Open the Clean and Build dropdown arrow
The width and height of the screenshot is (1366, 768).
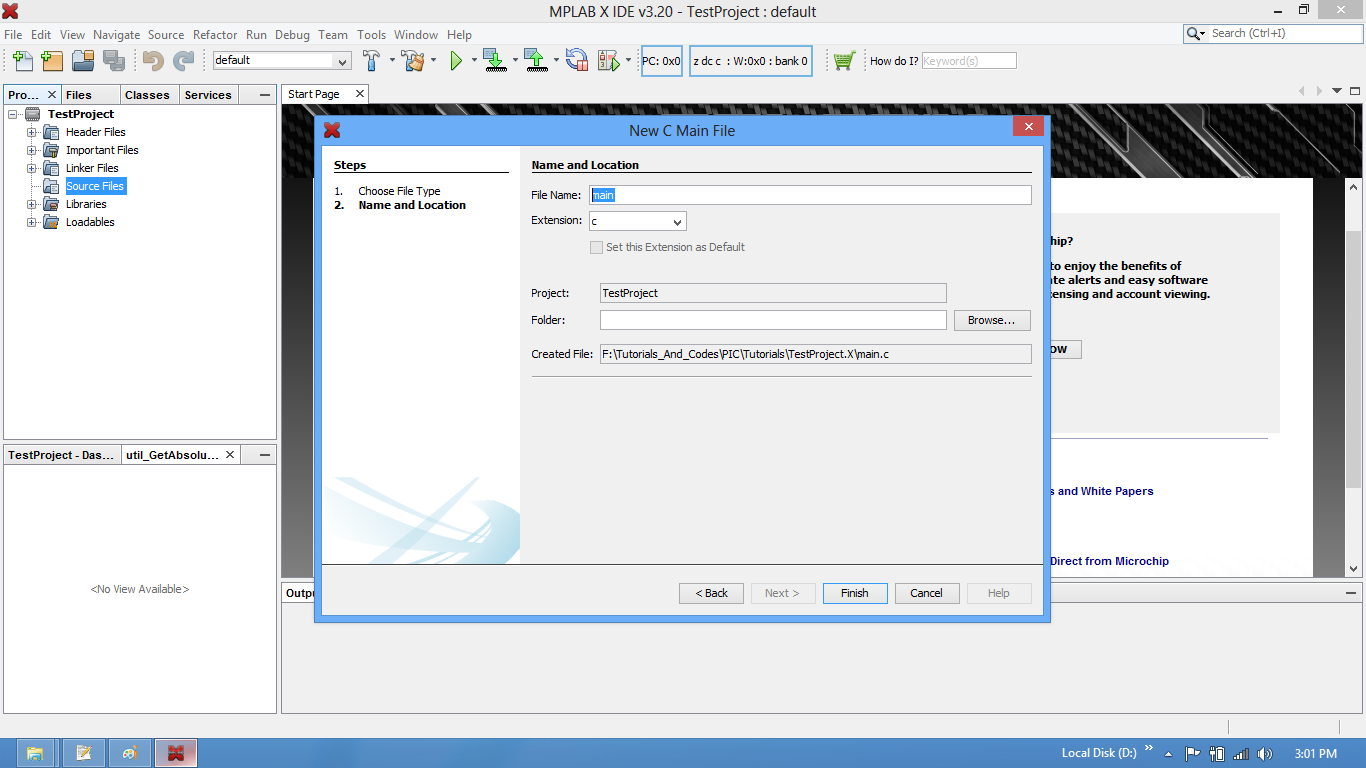pos(434,61)
